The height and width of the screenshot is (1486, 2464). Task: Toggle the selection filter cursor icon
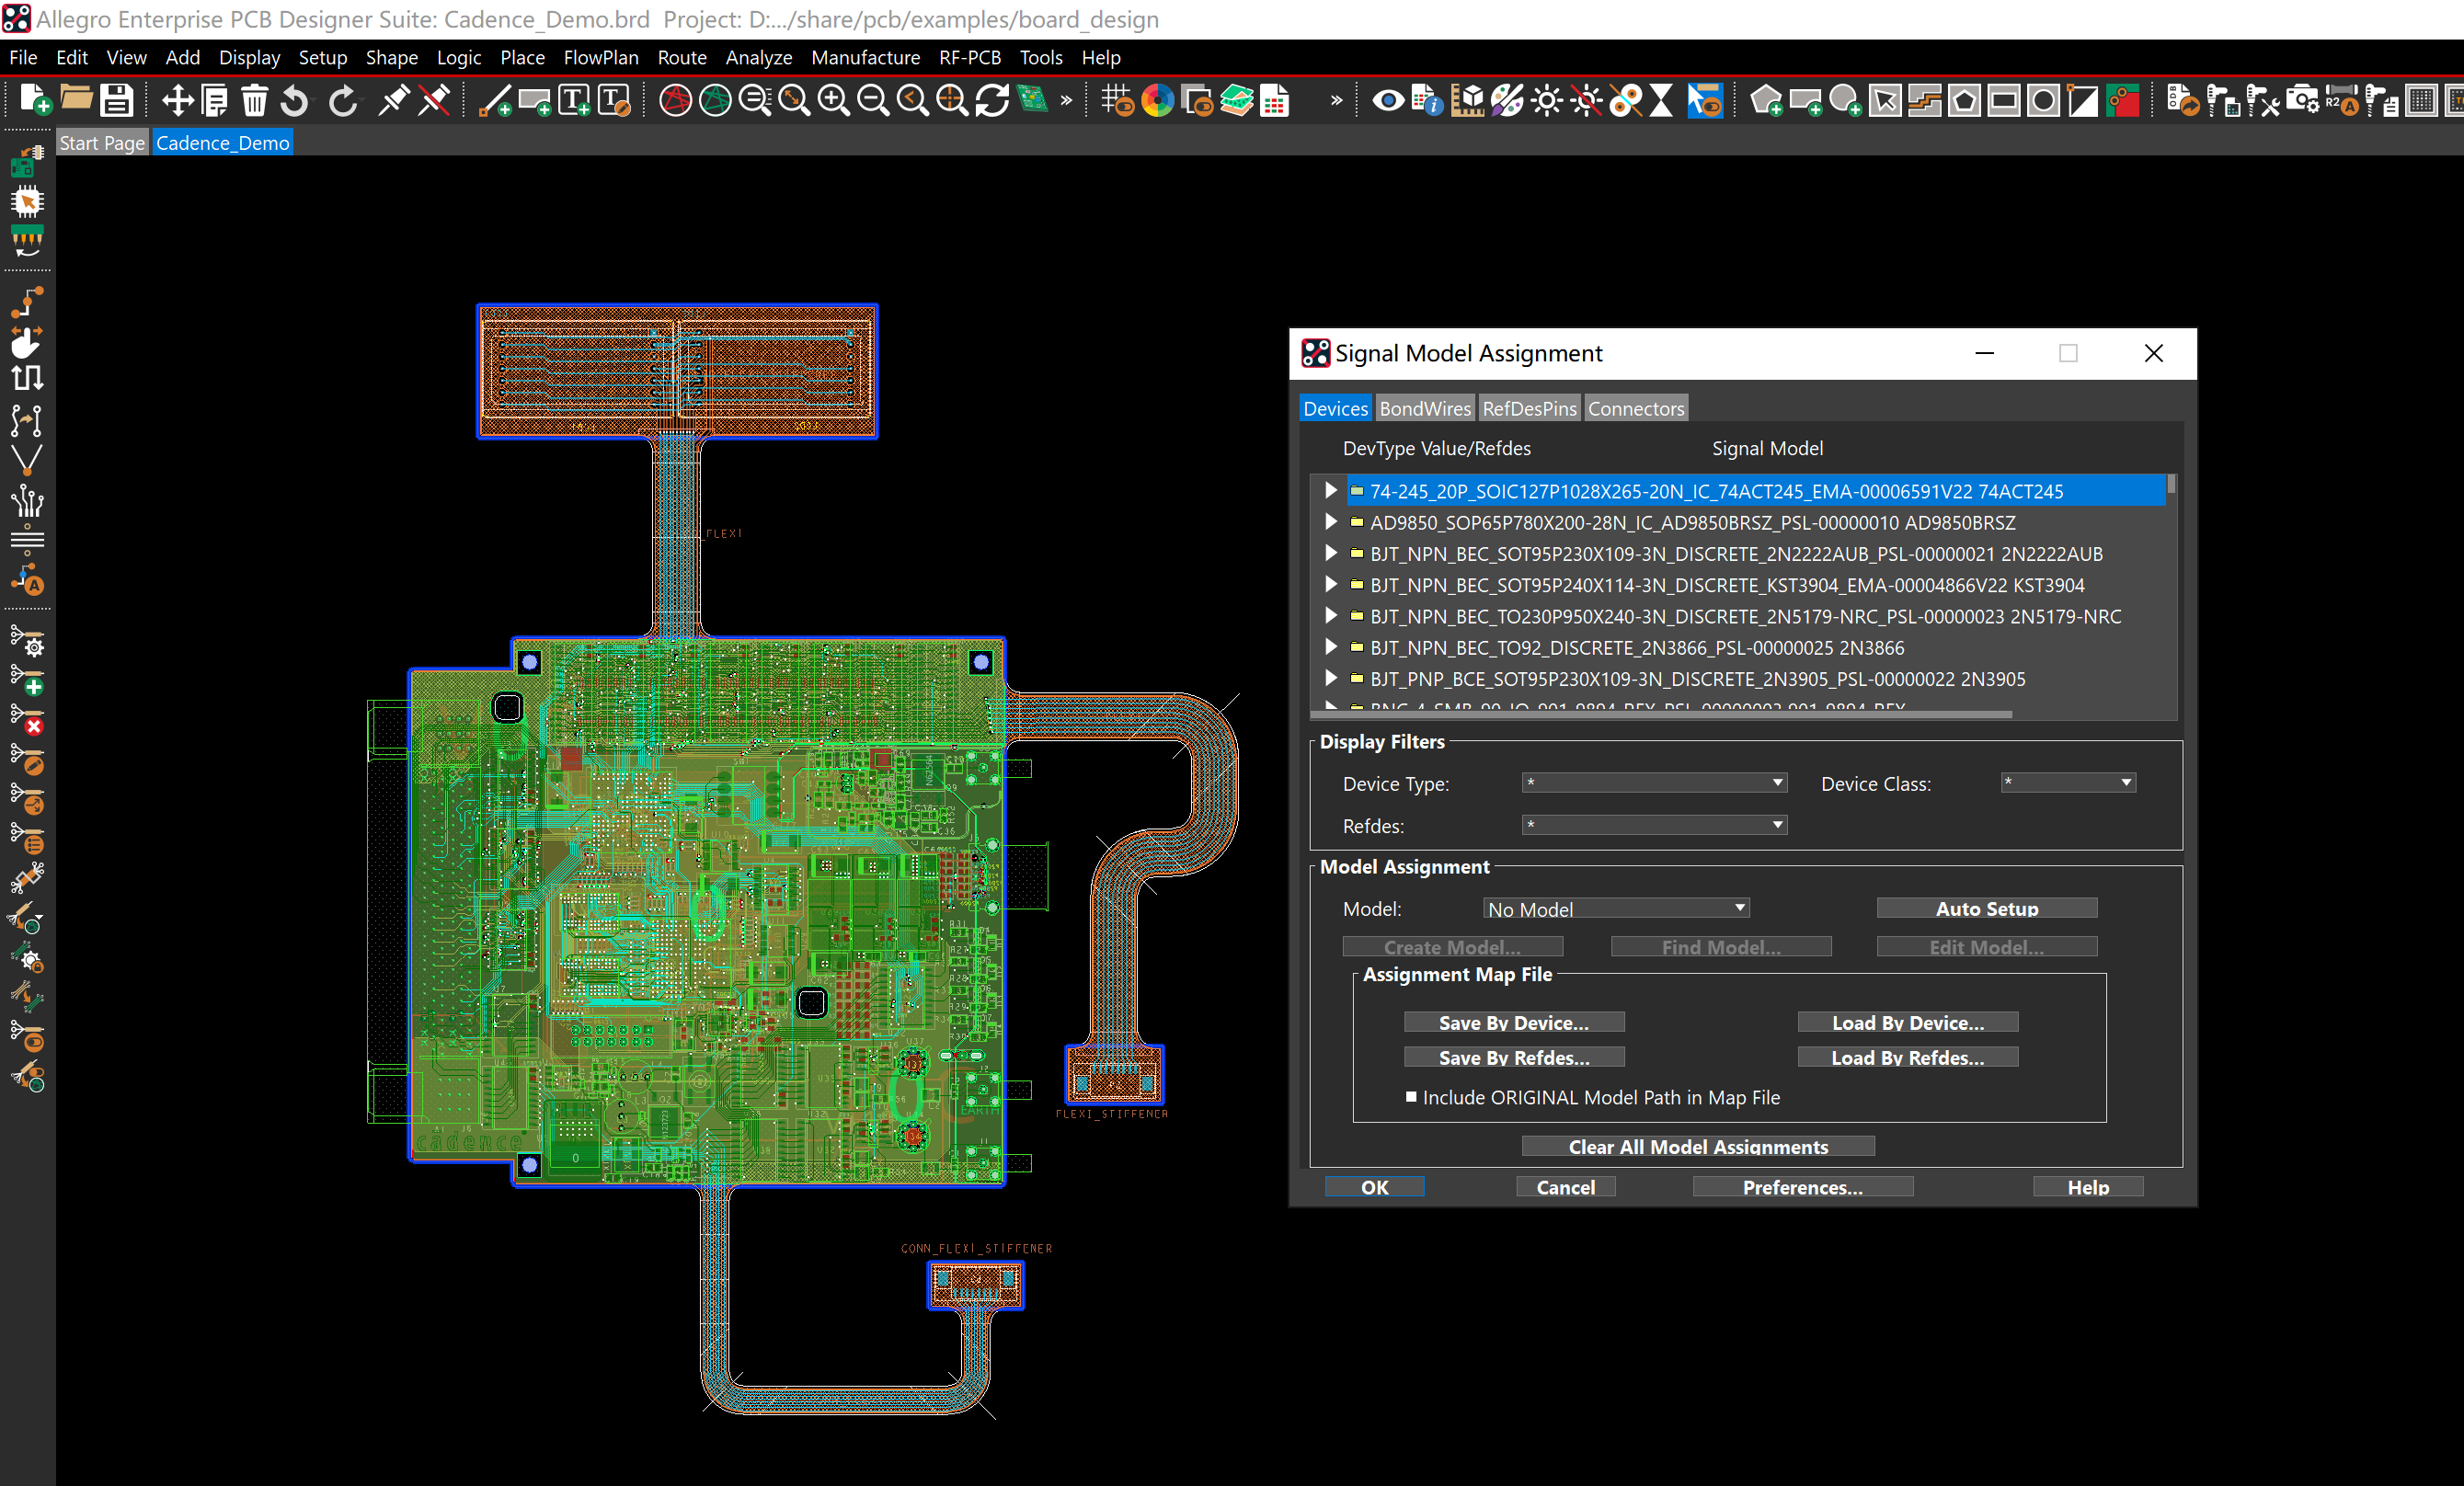[1706, 100]
